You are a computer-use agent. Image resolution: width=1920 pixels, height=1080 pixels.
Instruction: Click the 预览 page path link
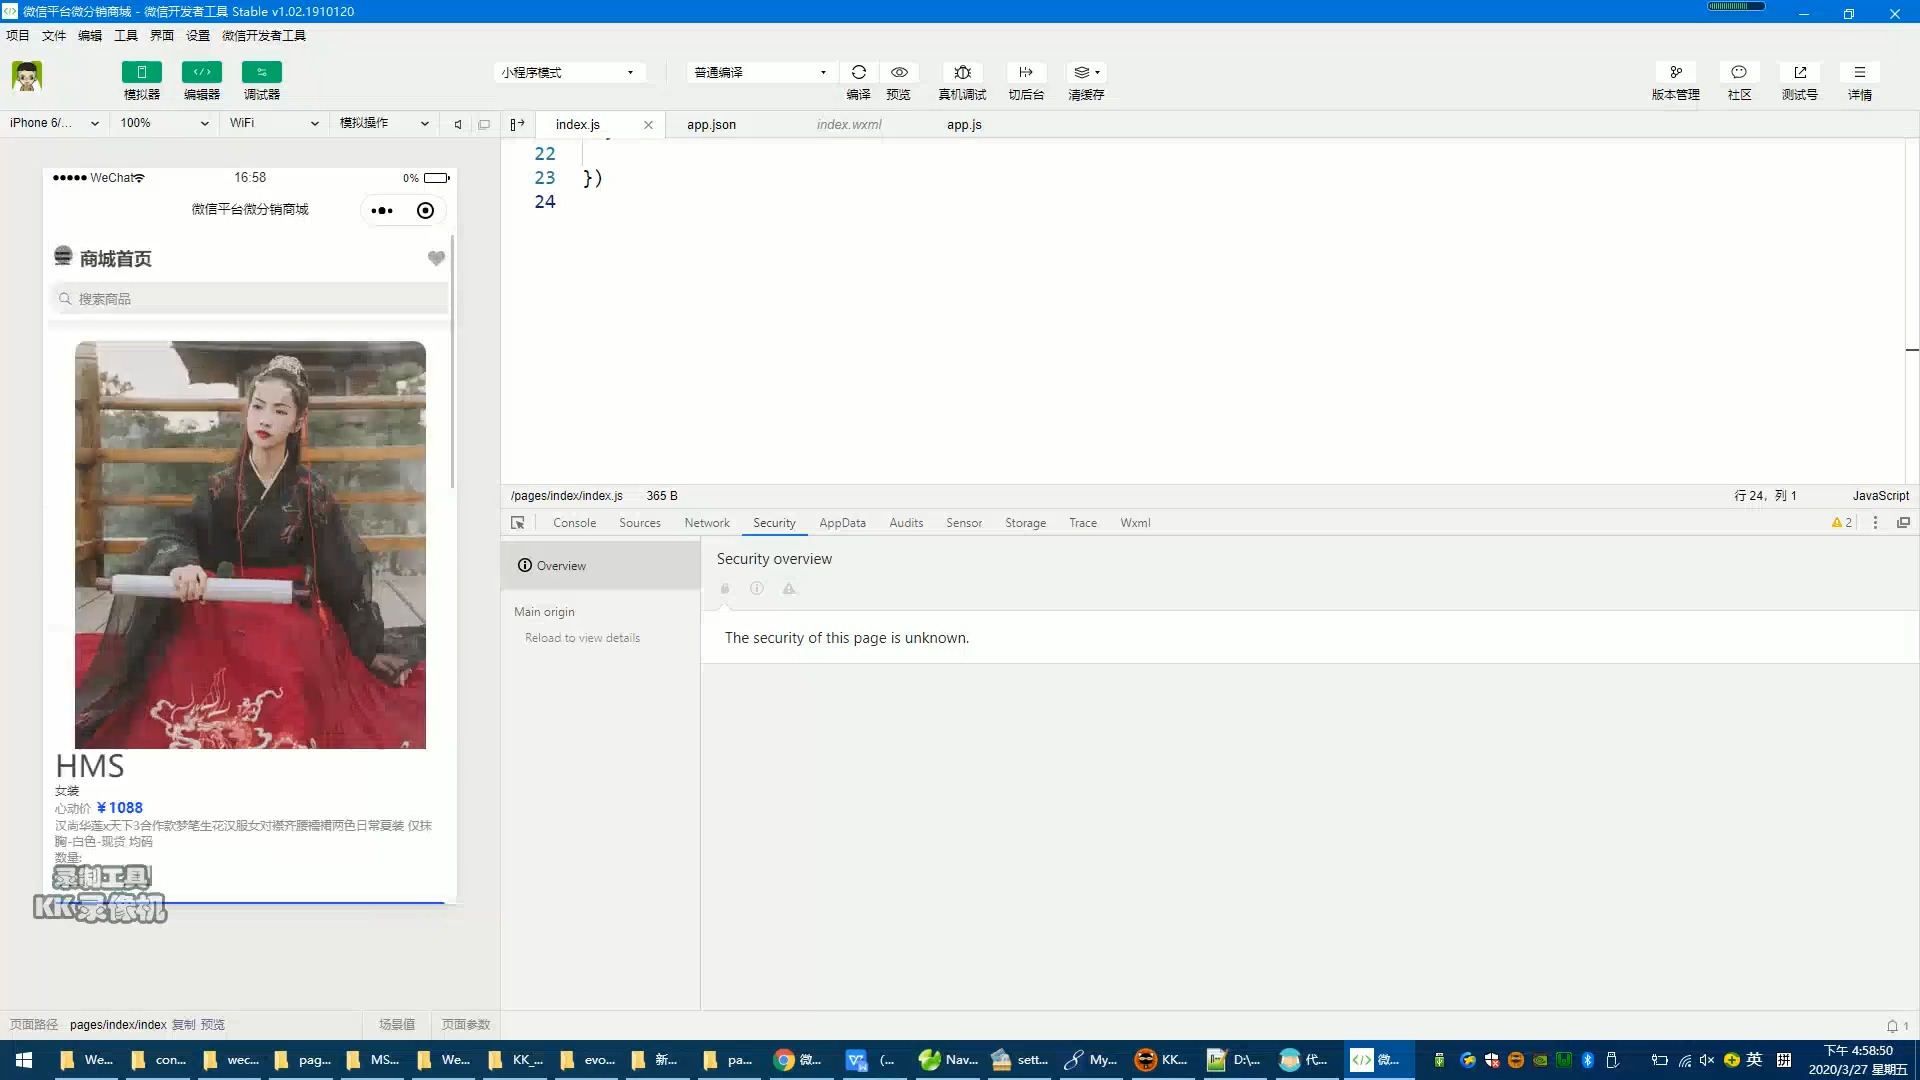tap(212, 1024)
